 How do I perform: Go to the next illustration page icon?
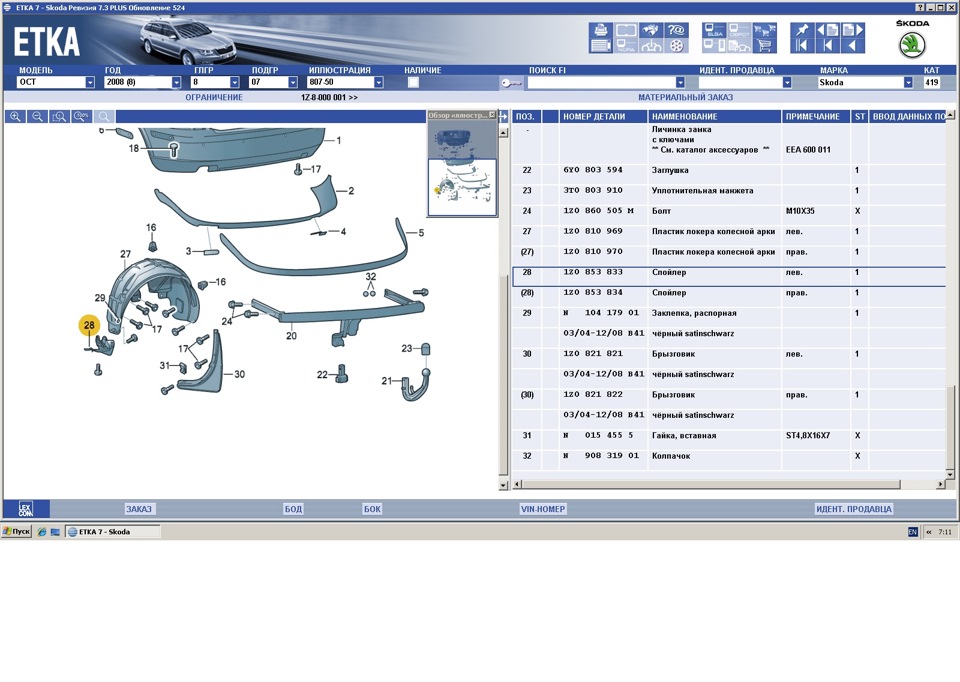(853, 30)
